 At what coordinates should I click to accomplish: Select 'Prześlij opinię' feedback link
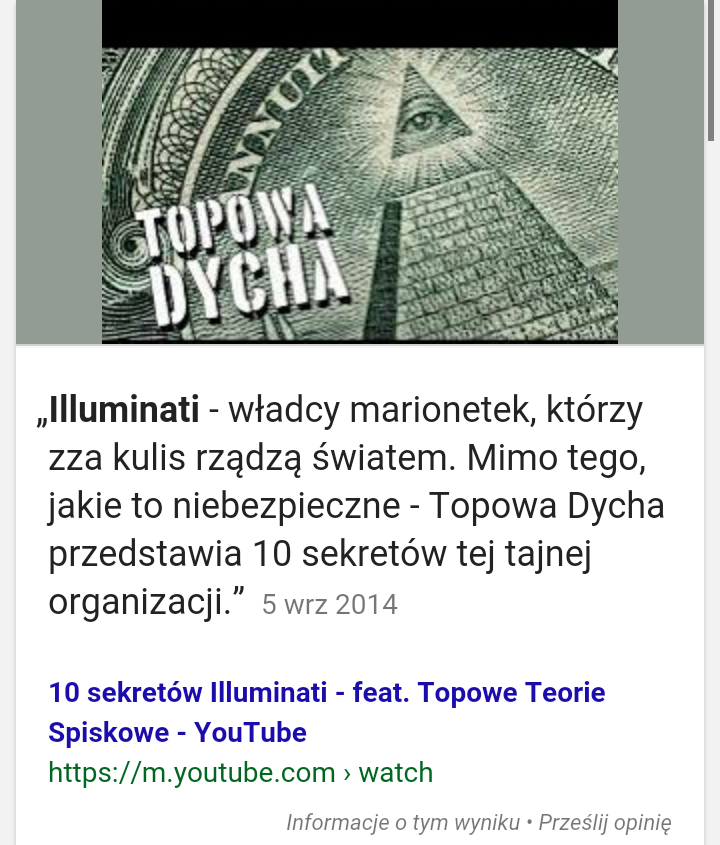605,822
